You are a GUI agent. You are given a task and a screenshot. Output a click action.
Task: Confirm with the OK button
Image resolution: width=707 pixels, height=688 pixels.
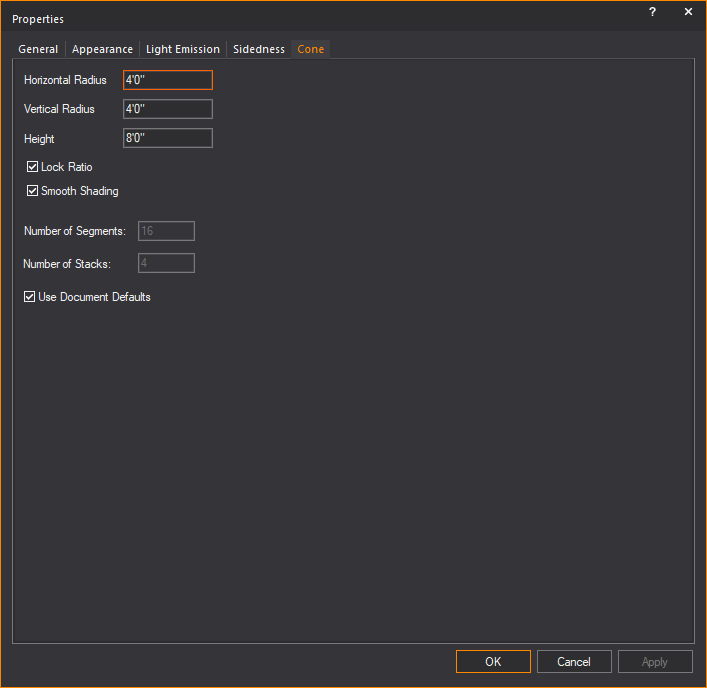click(493, 661)
